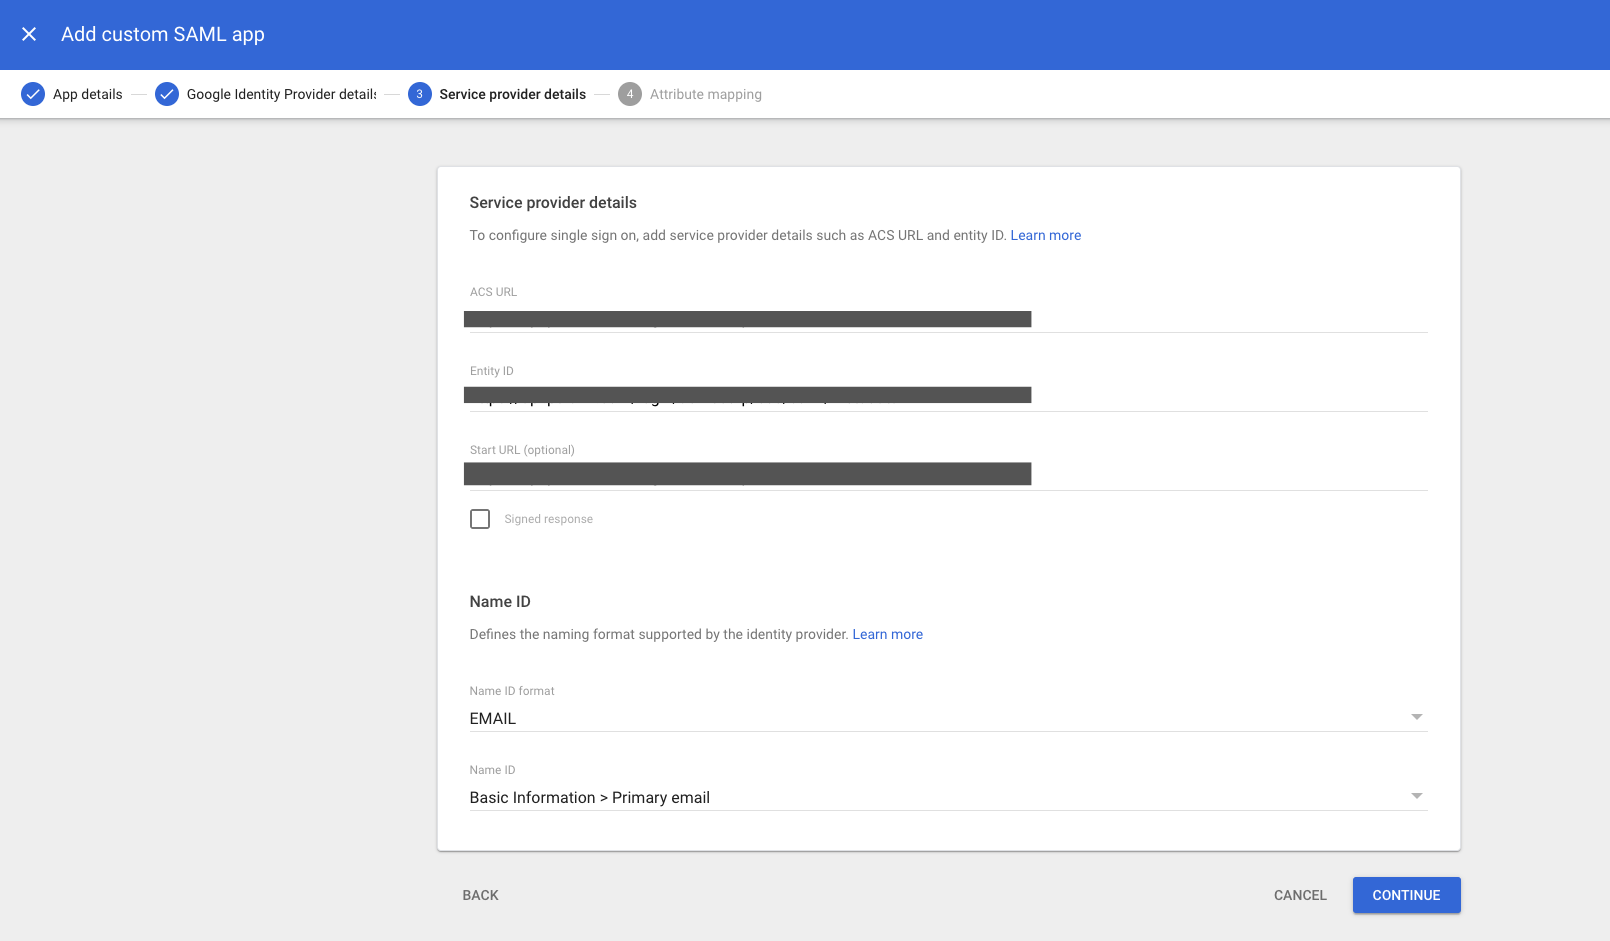Click the Add custom SAML app title

[163, 34]
